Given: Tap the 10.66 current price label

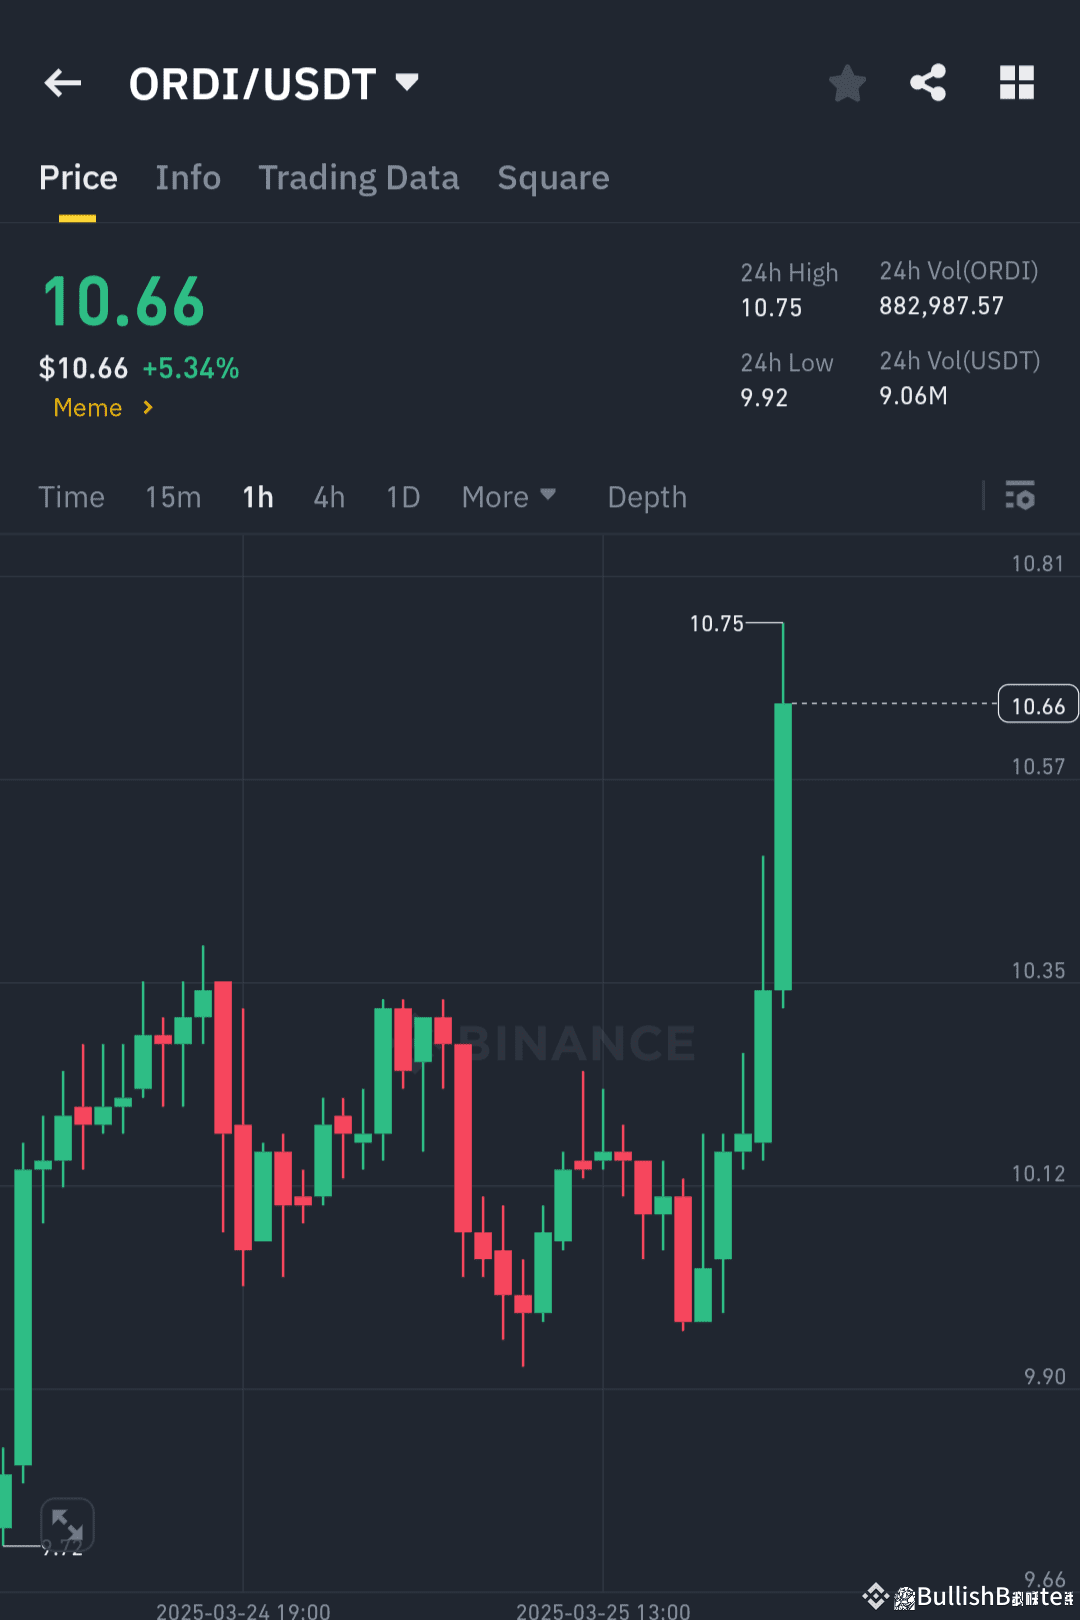Looking at the screenshot, I should (x=1038, y=704).
